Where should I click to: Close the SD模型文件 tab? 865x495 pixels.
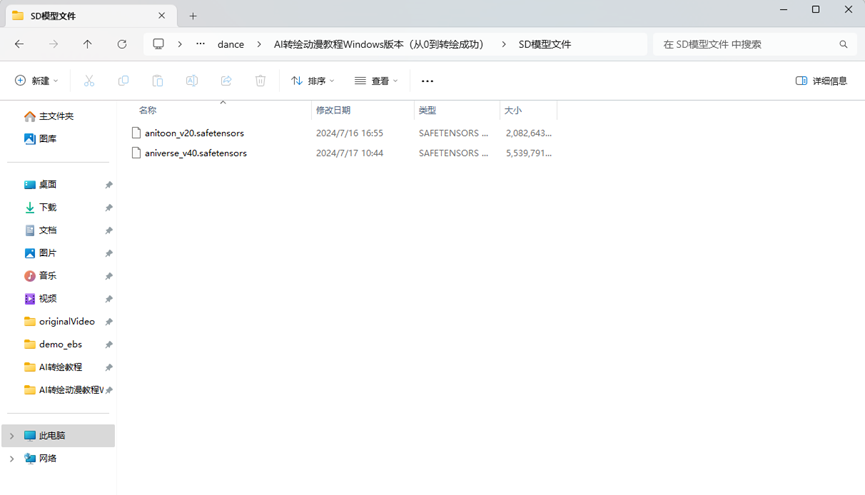click(162, 15)
